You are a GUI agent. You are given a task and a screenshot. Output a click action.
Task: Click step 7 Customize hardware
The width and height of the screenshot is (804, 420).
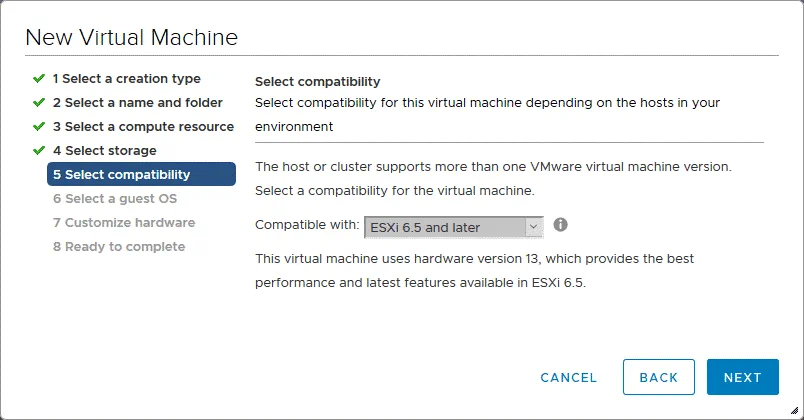click(124, 222)
